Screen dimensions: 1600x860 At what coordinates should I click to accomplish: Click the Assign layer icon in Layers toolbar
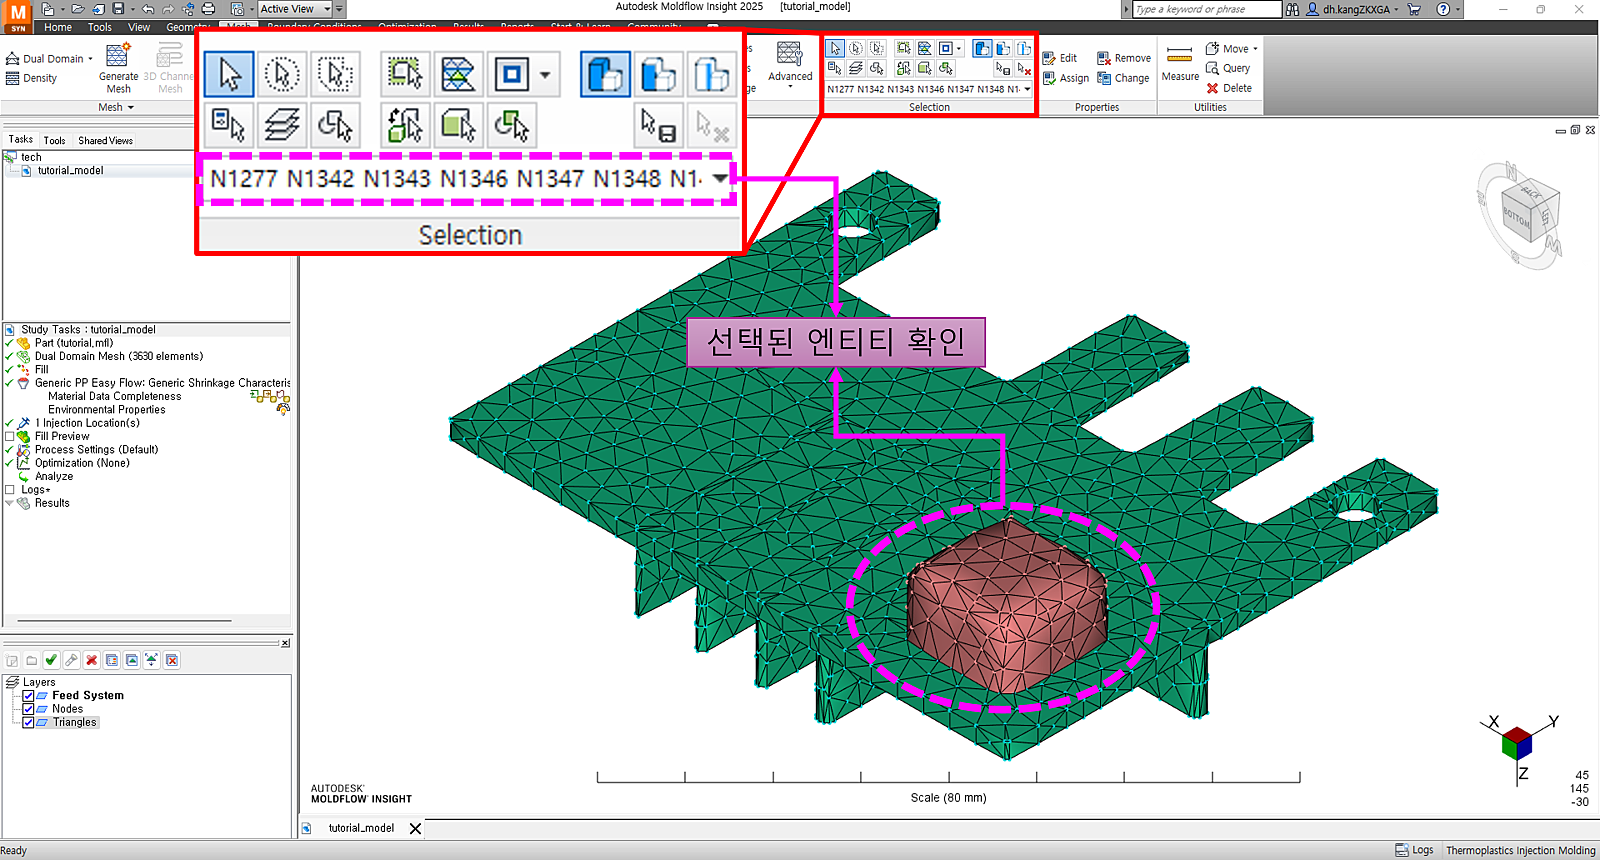tap(131, 660)
